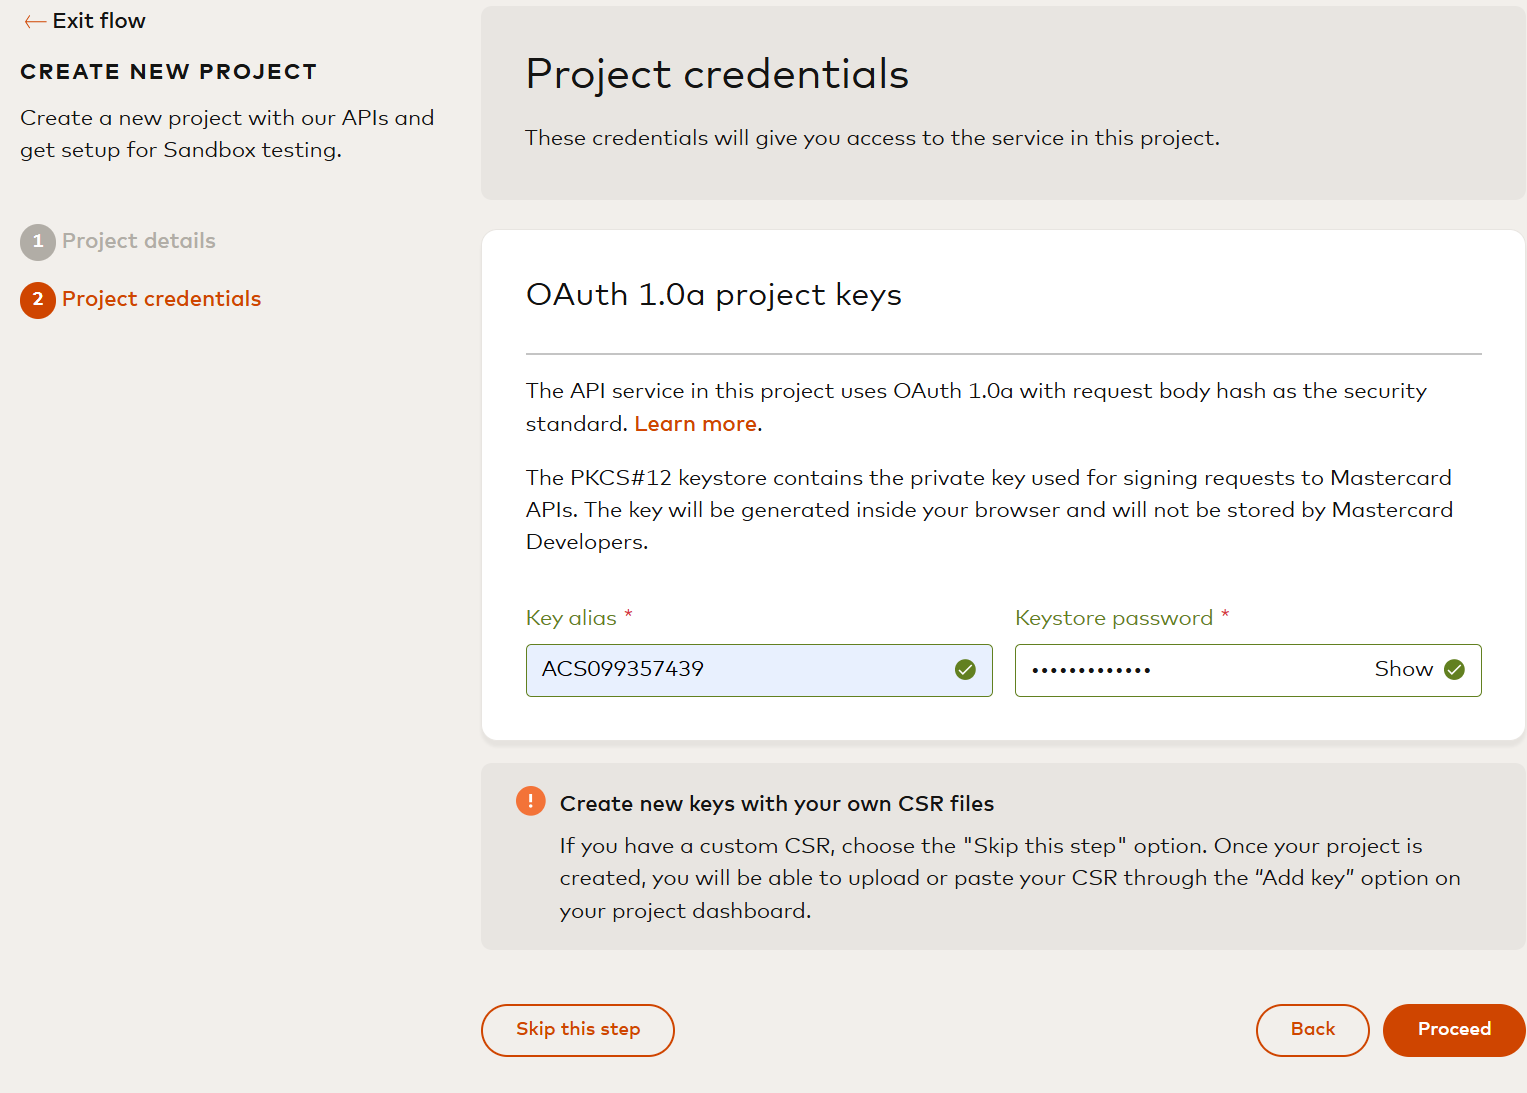
Task: Go back with the Back button
Action: click(x=1312, y=1029)
